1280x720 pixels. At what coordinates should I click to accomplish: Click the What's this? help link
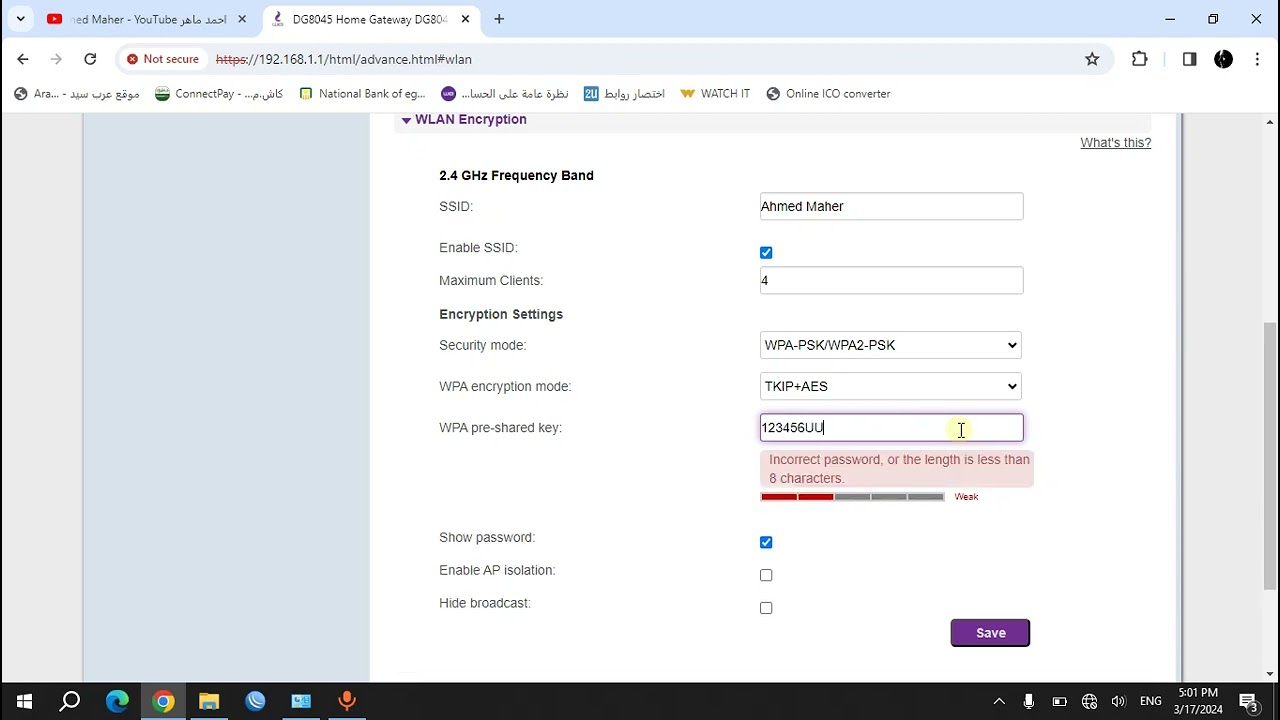1115,143
